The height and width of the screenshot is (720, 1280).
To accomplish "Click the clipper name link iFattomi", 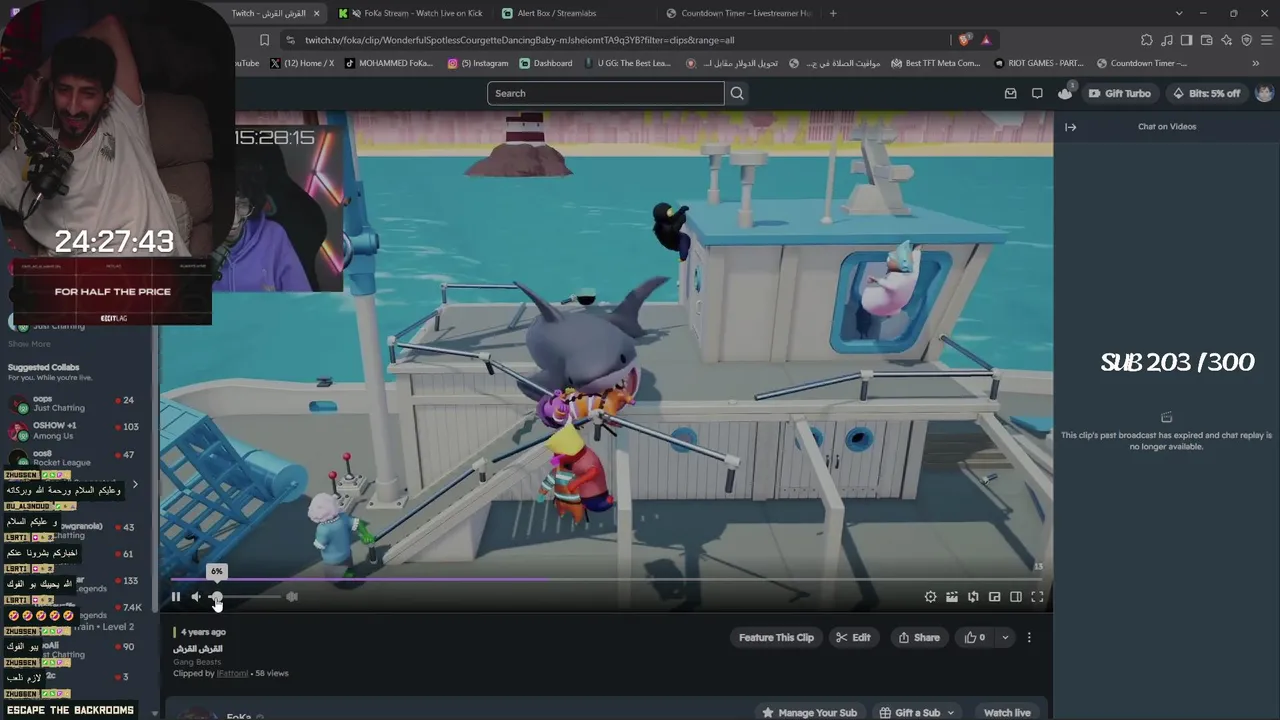I will (231, 674).
